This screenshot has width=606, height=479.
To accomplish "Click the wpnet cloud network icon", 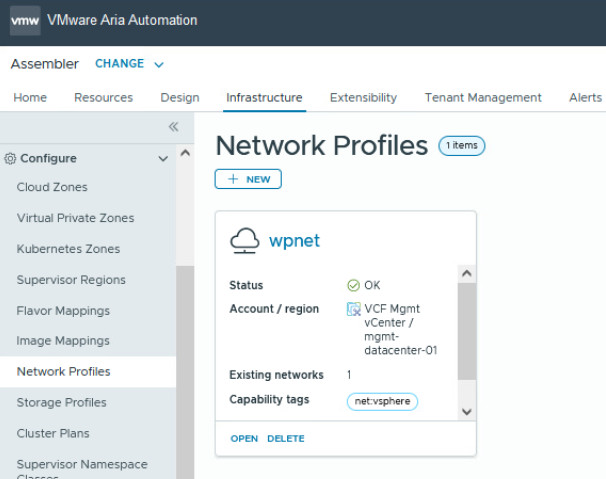I will click(245, 241).
